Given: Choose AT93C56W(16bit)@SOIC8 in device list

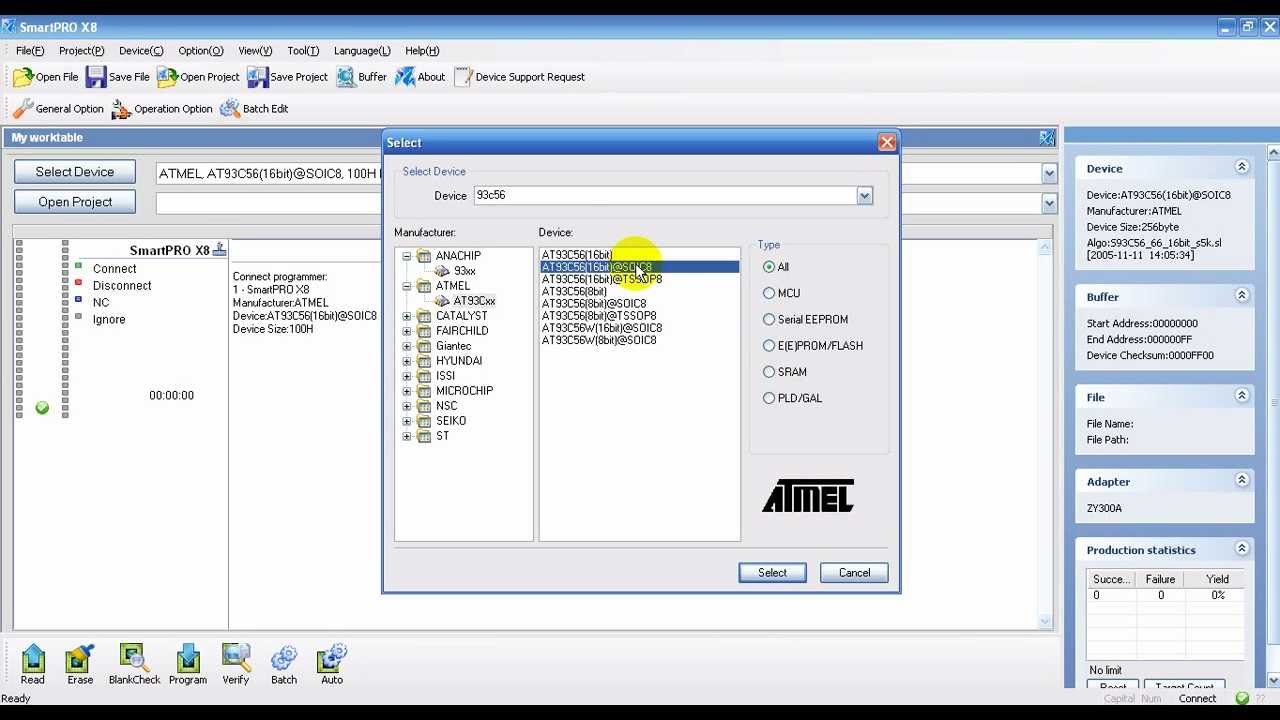Looking at the screenshot, I should click(x=602, y=328).
